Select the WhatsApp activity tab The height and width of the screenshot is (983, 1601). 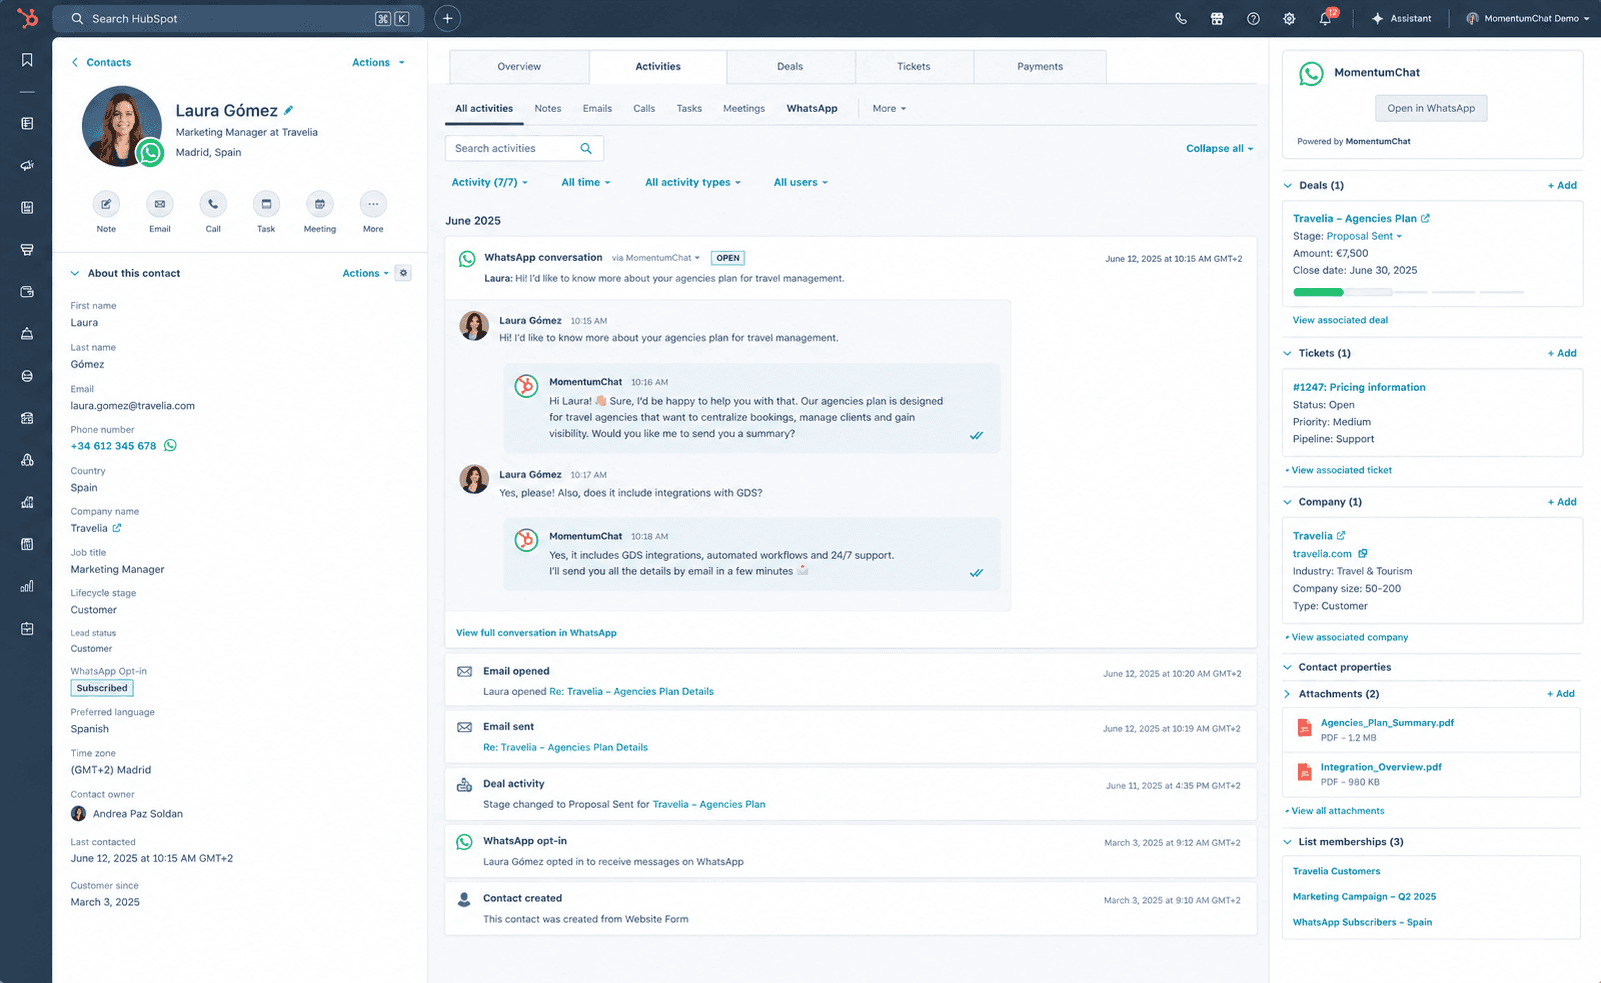[x=812, y=108]
